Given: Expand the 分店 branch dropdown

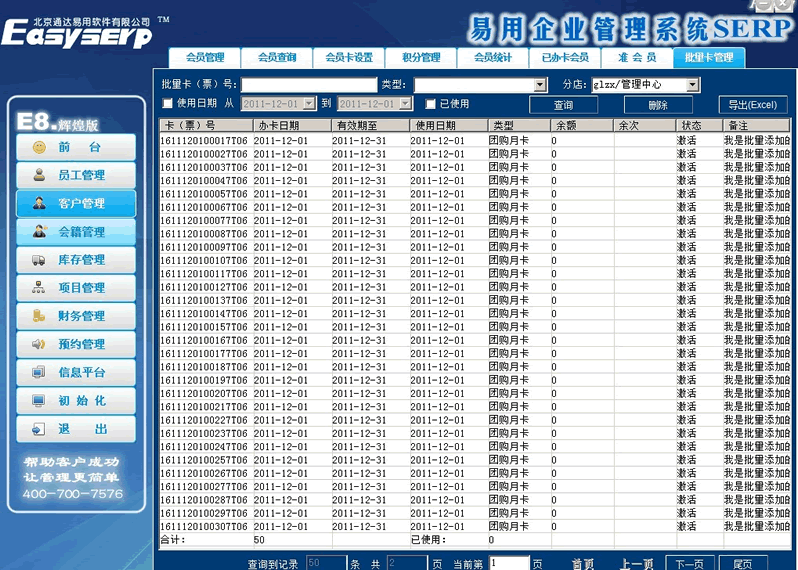Looking at the screenshot, I should pos(692,85).
